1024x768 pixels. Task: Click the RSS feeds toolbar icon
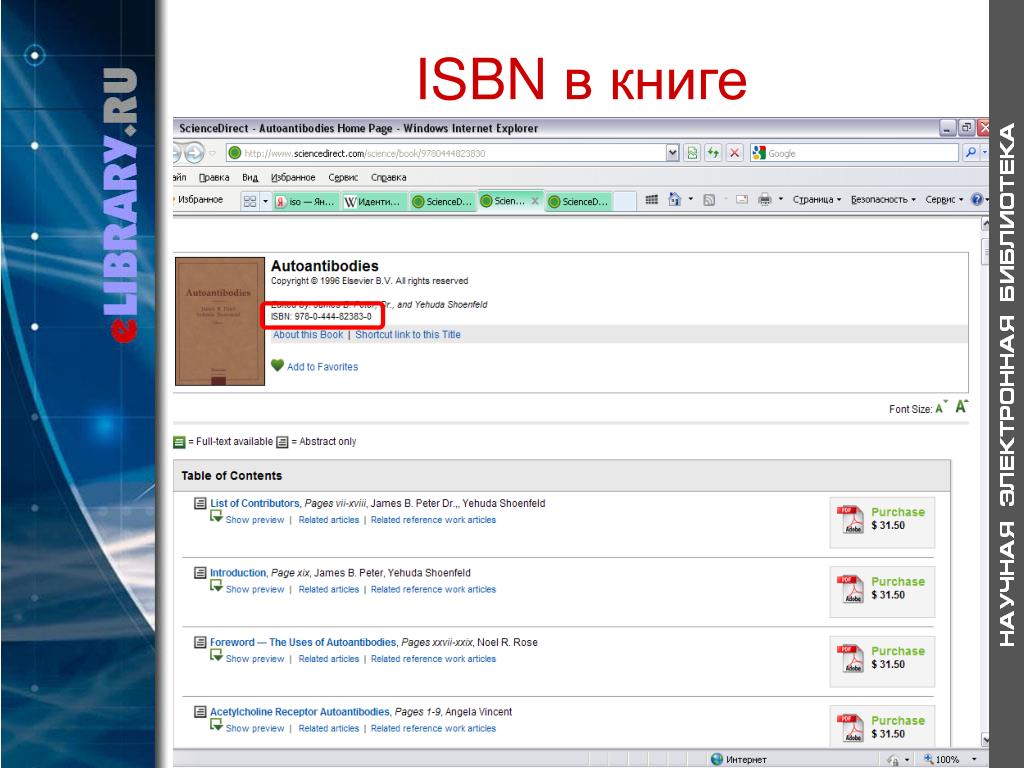click(x=709, y=200)
